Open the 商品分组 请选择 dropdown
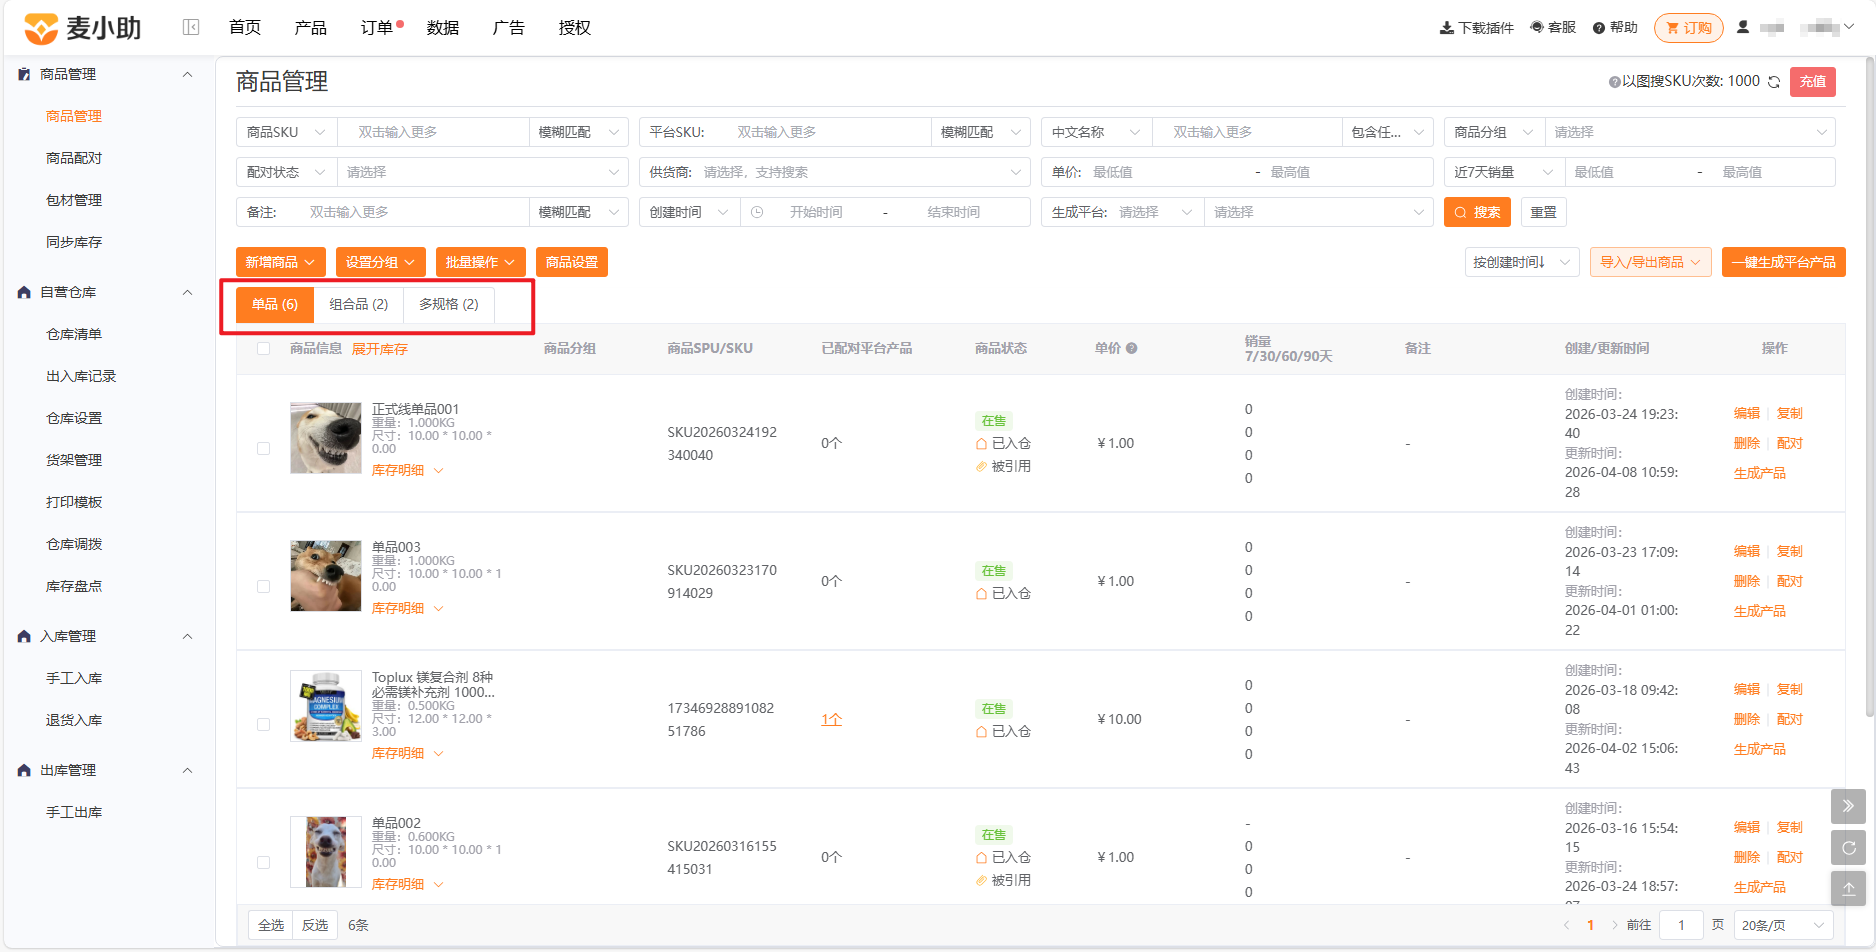This screenshot has width=1876, height=952. tap(1690, 132)
